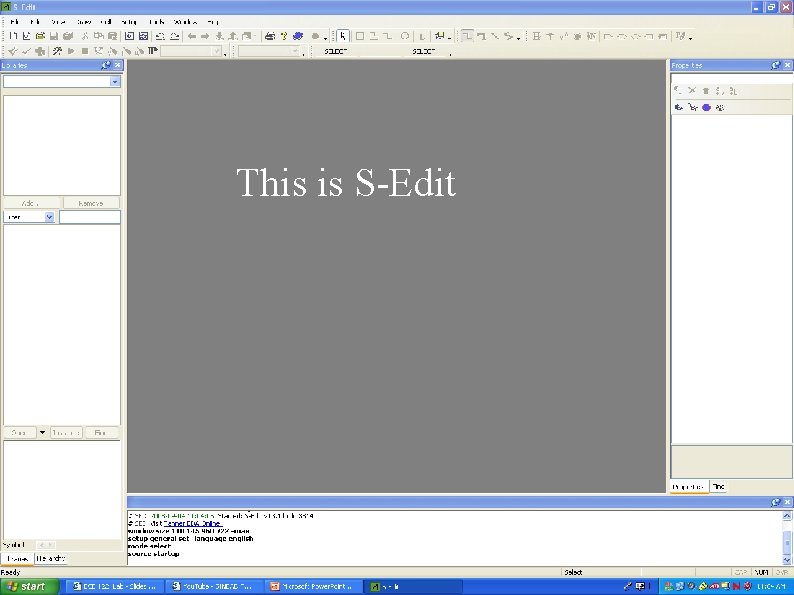Screen dimensions: 794x595
Task: Click the Stop simulation square icon
Action: pyautogui.click(x=85, y=51)
